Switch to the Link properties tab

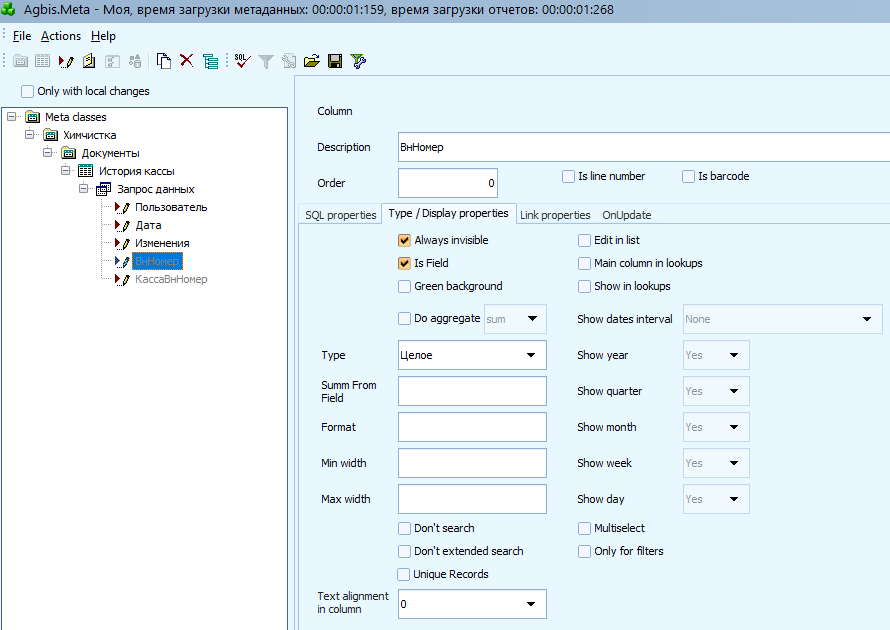pos(555,215)
